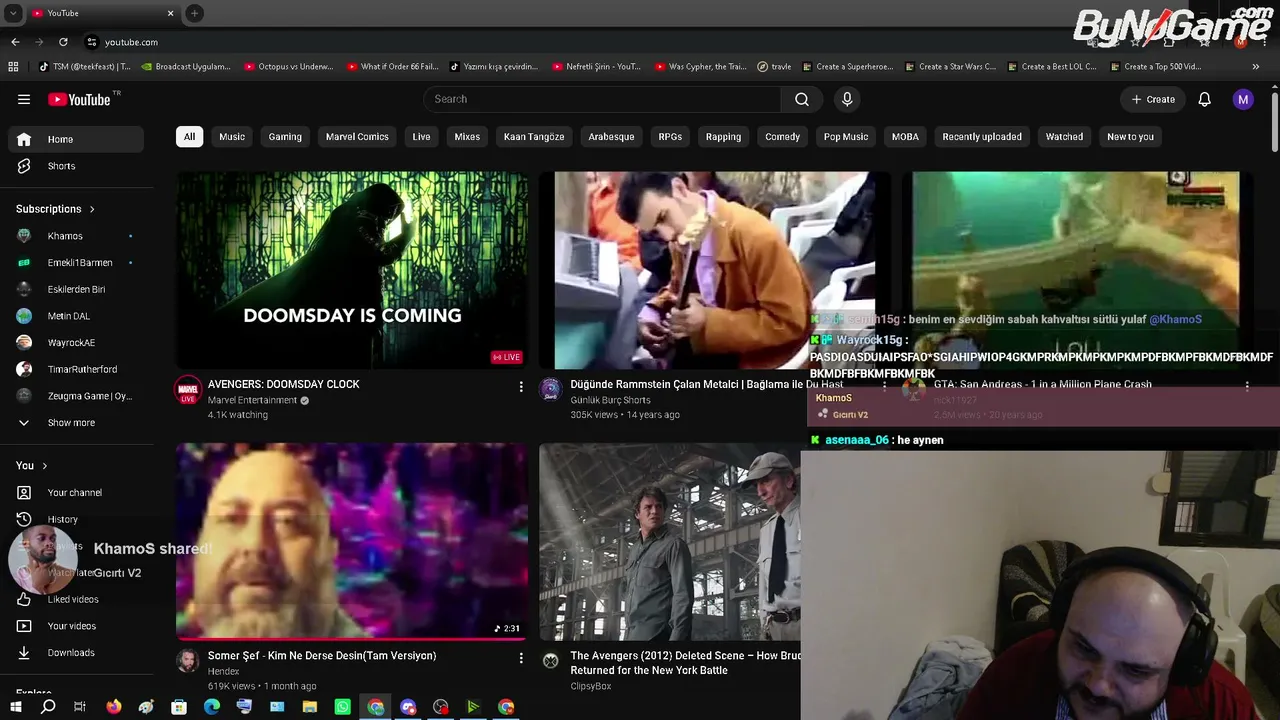Screen dimensions: 1280x720
Task: Open Khamos subscription channel
Action: coord(76,236)
